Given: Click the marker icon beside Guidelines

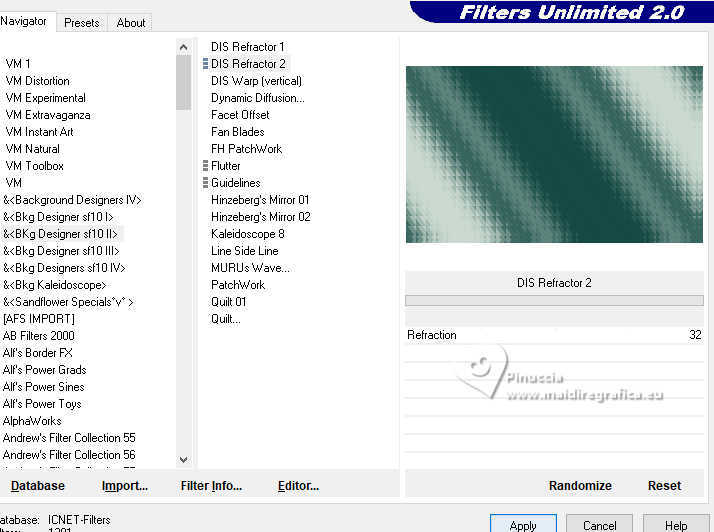Looking at the screenshot, I should pos(205,183).
